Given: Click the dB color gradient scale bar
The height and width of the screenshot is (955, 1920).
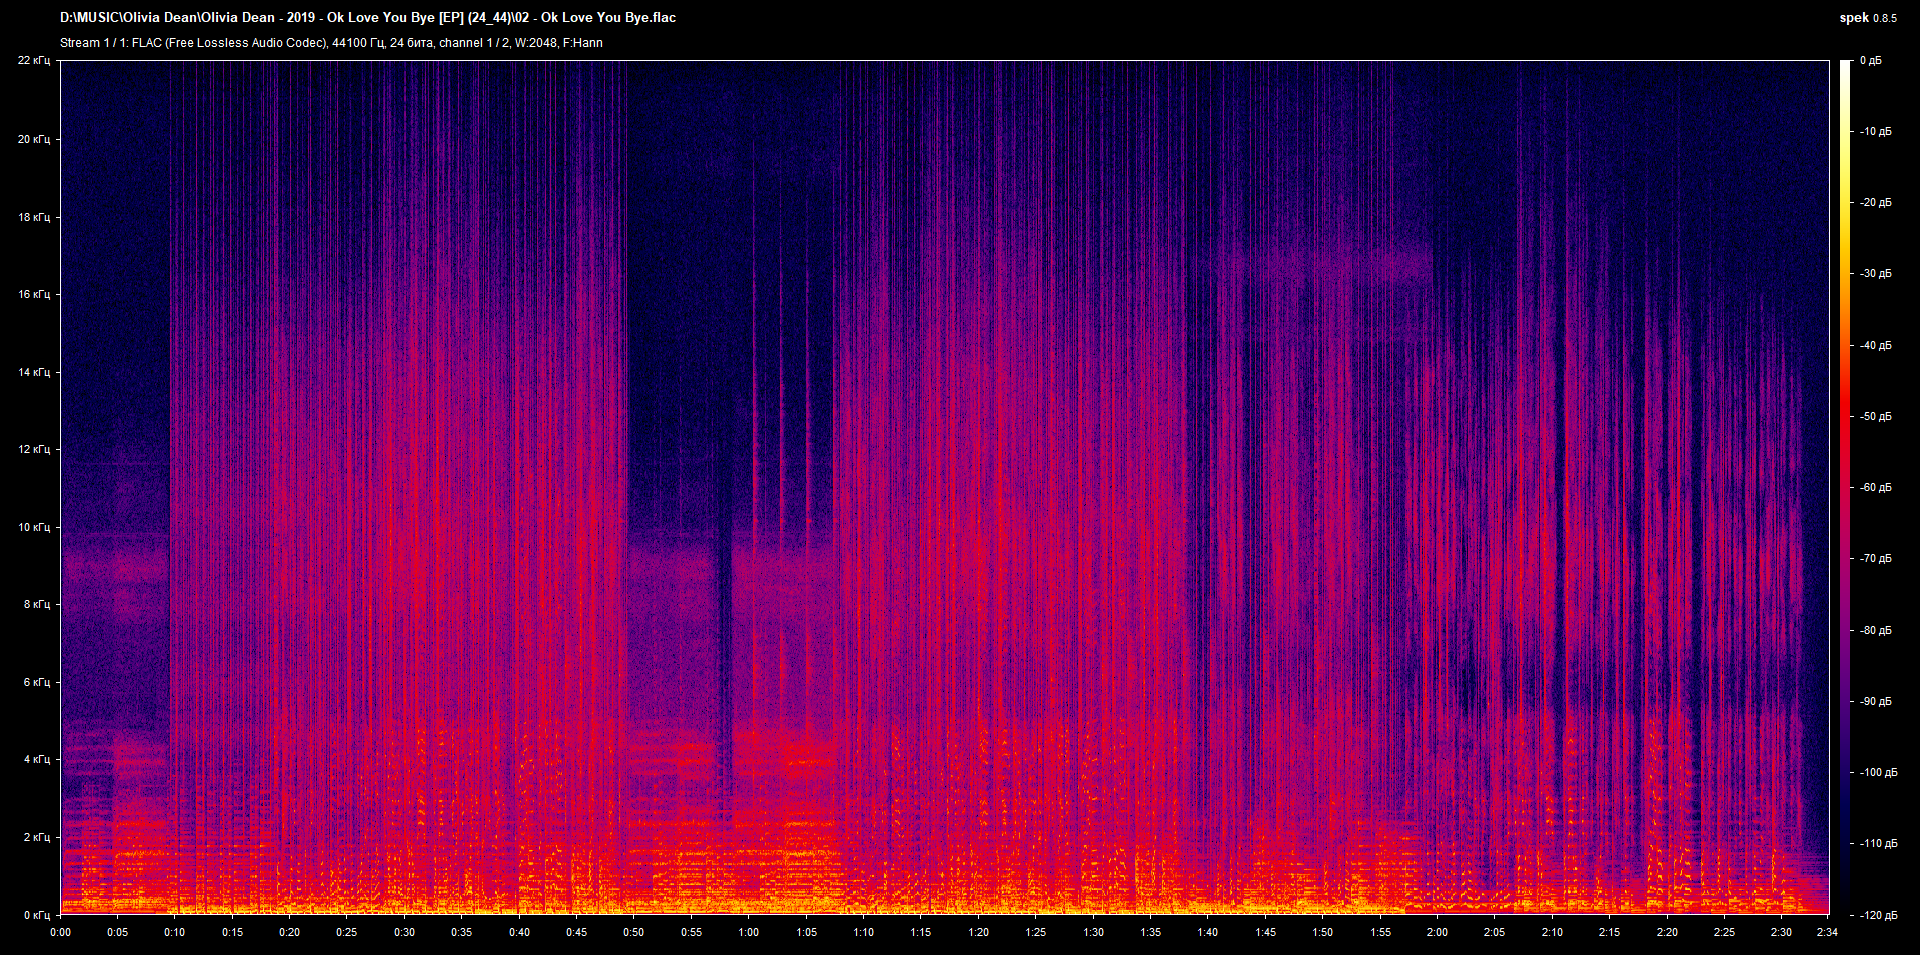Looking at the screenshot, I should click(1845, 487).
